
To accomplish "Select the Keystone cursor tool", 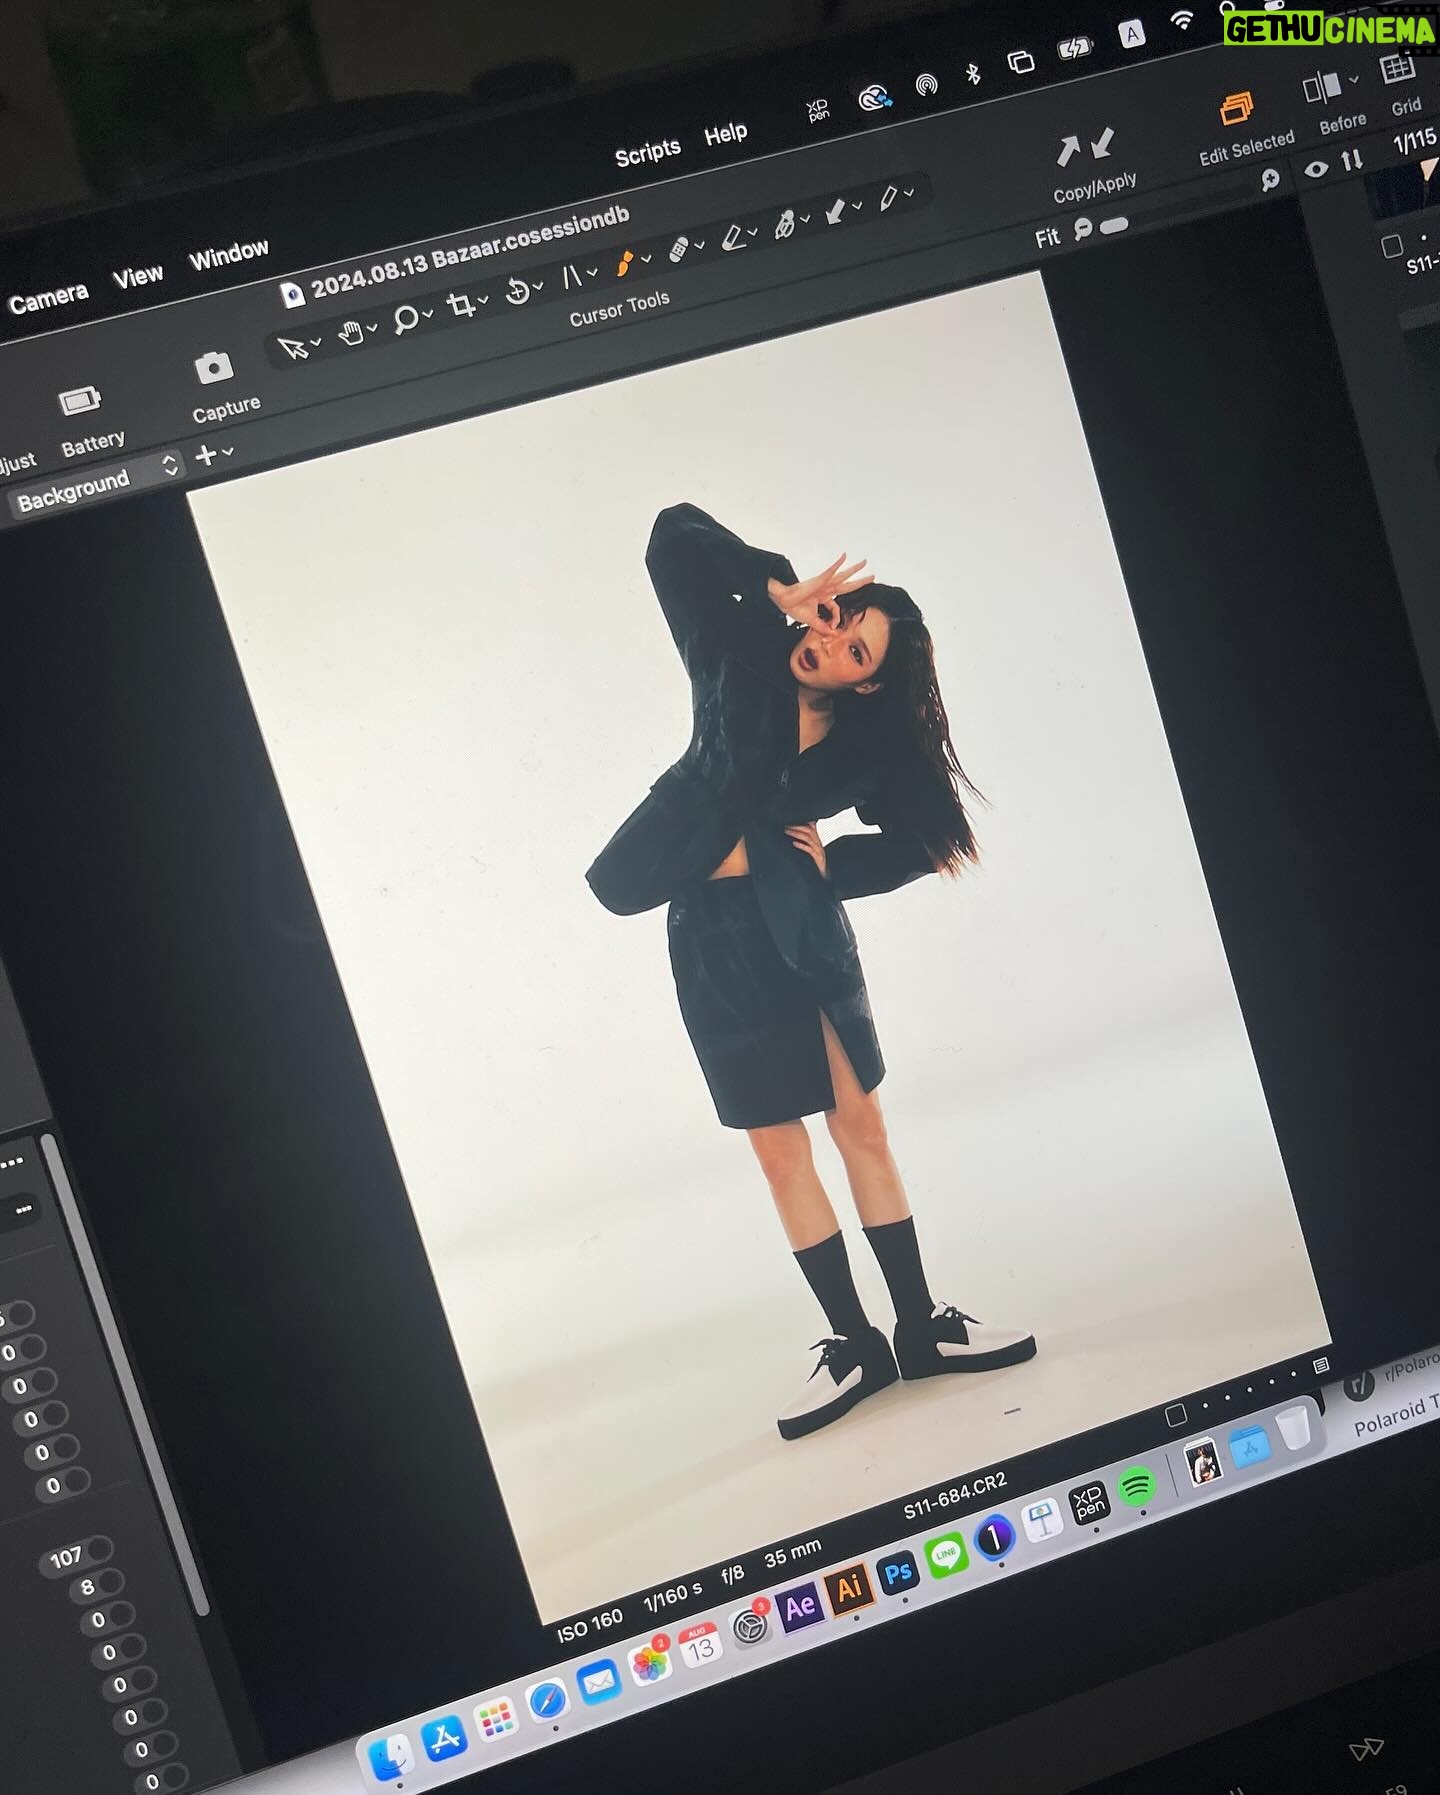I will click(x=572, y=276).
